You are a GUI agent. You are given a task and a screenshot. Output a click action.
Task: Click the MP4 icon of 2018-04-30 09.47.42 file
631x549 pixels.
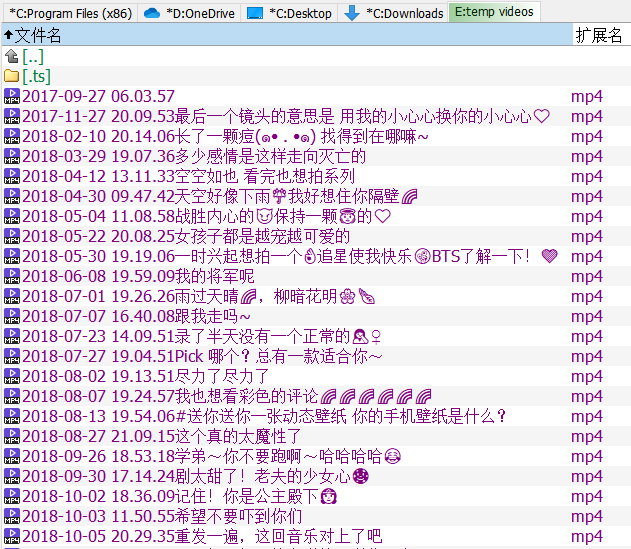coord(12,196)
